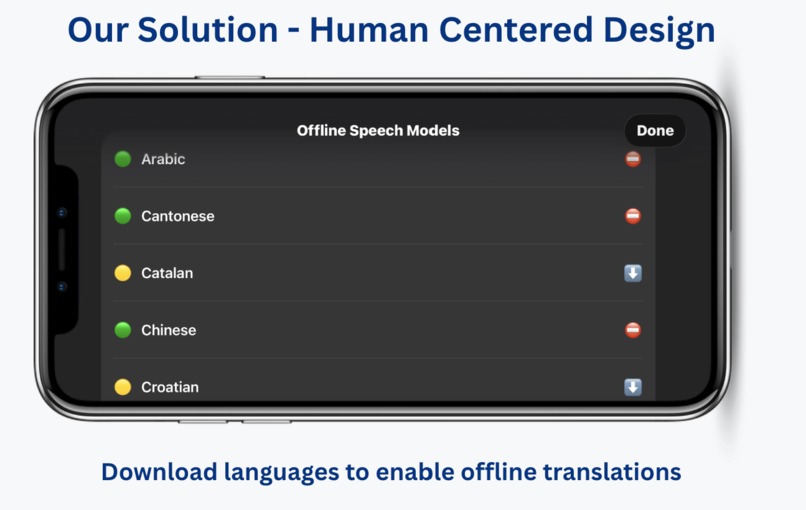Remove the Arabic offline model
806x510 pixels.
click(x=633, y=159)
